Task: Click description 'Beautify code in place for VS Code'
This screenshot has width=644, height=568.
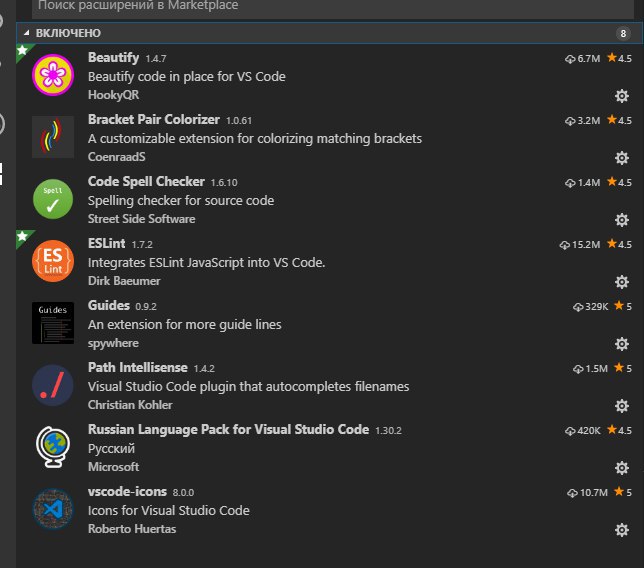Action: click(x=186, y=77)
